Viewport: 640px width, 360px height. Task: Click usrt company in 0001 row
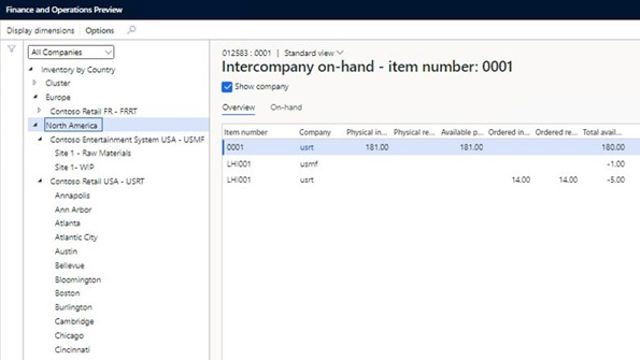click(307, 147)
